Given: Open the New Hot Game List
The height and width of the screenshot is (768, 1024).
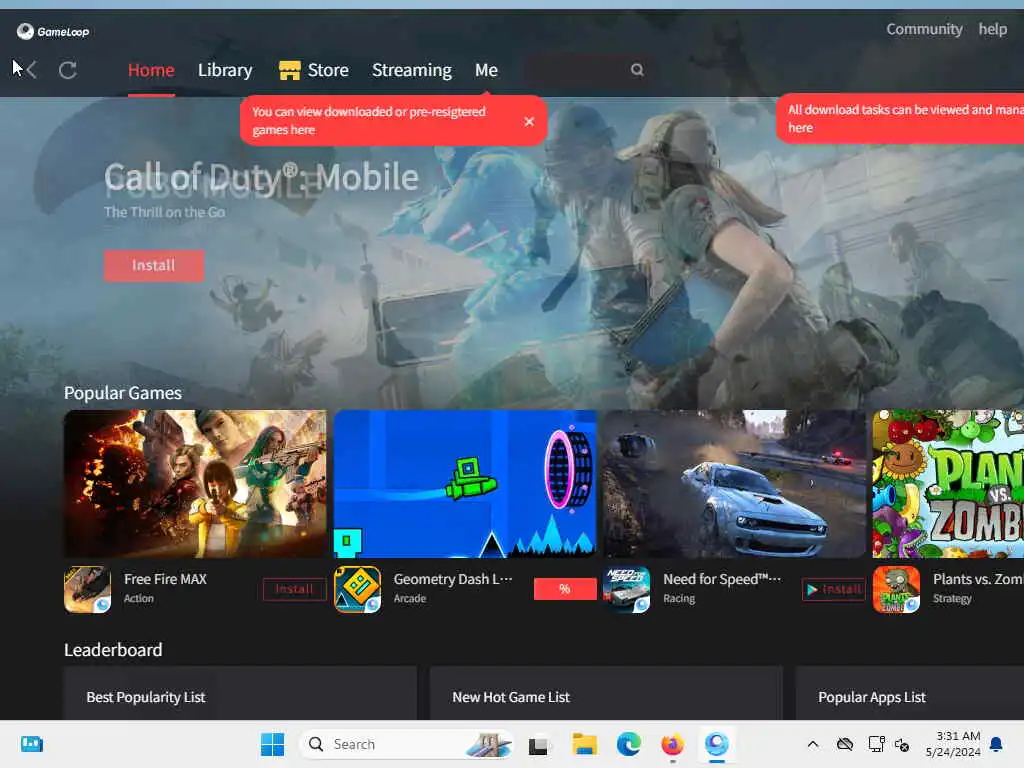Looking at the screenshot, I should 511,697.
